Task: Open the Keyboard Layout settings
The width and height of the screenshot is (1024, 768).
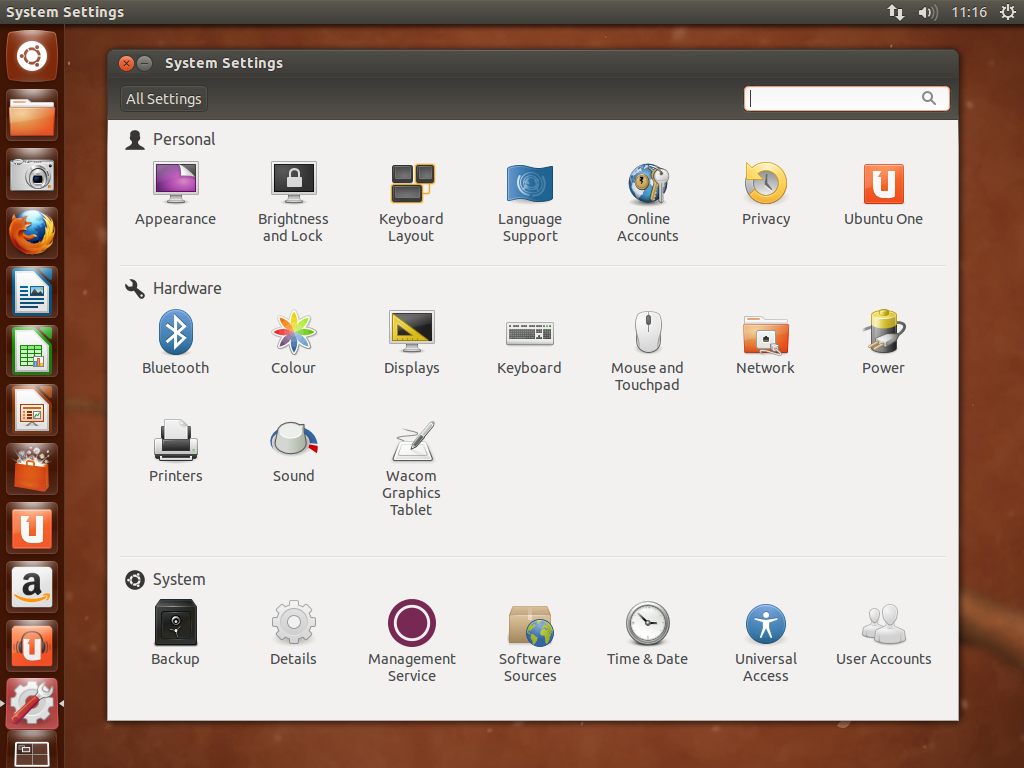Action: click(411, 184)
